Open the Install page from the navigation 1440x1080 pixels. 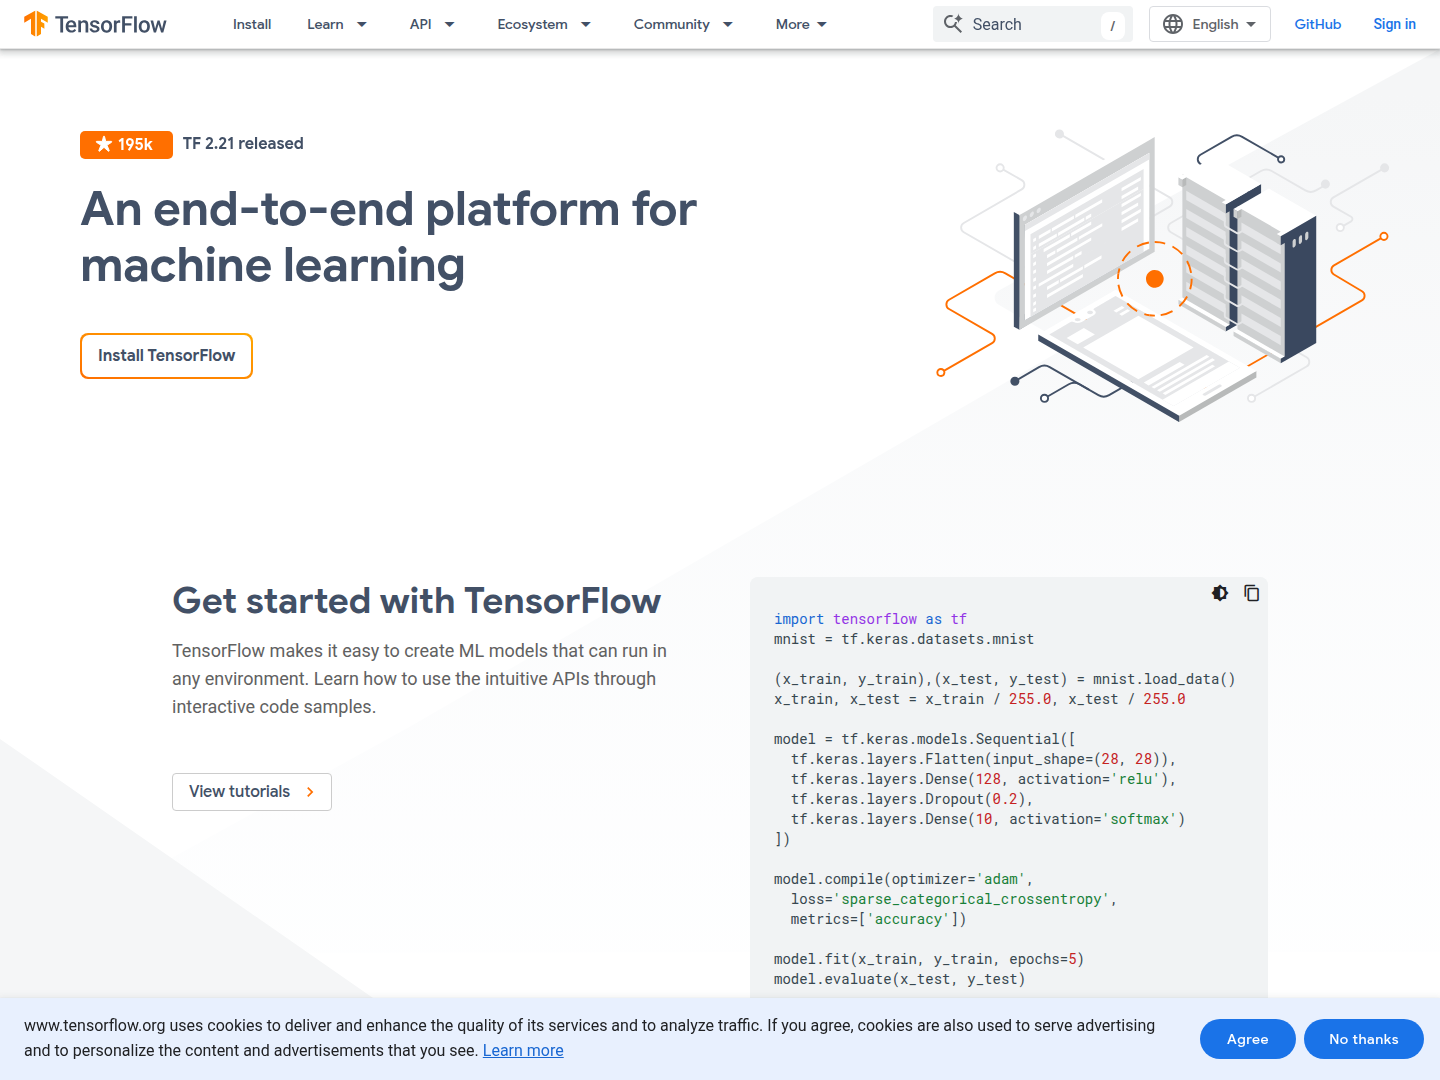click(x=252, y=24)
